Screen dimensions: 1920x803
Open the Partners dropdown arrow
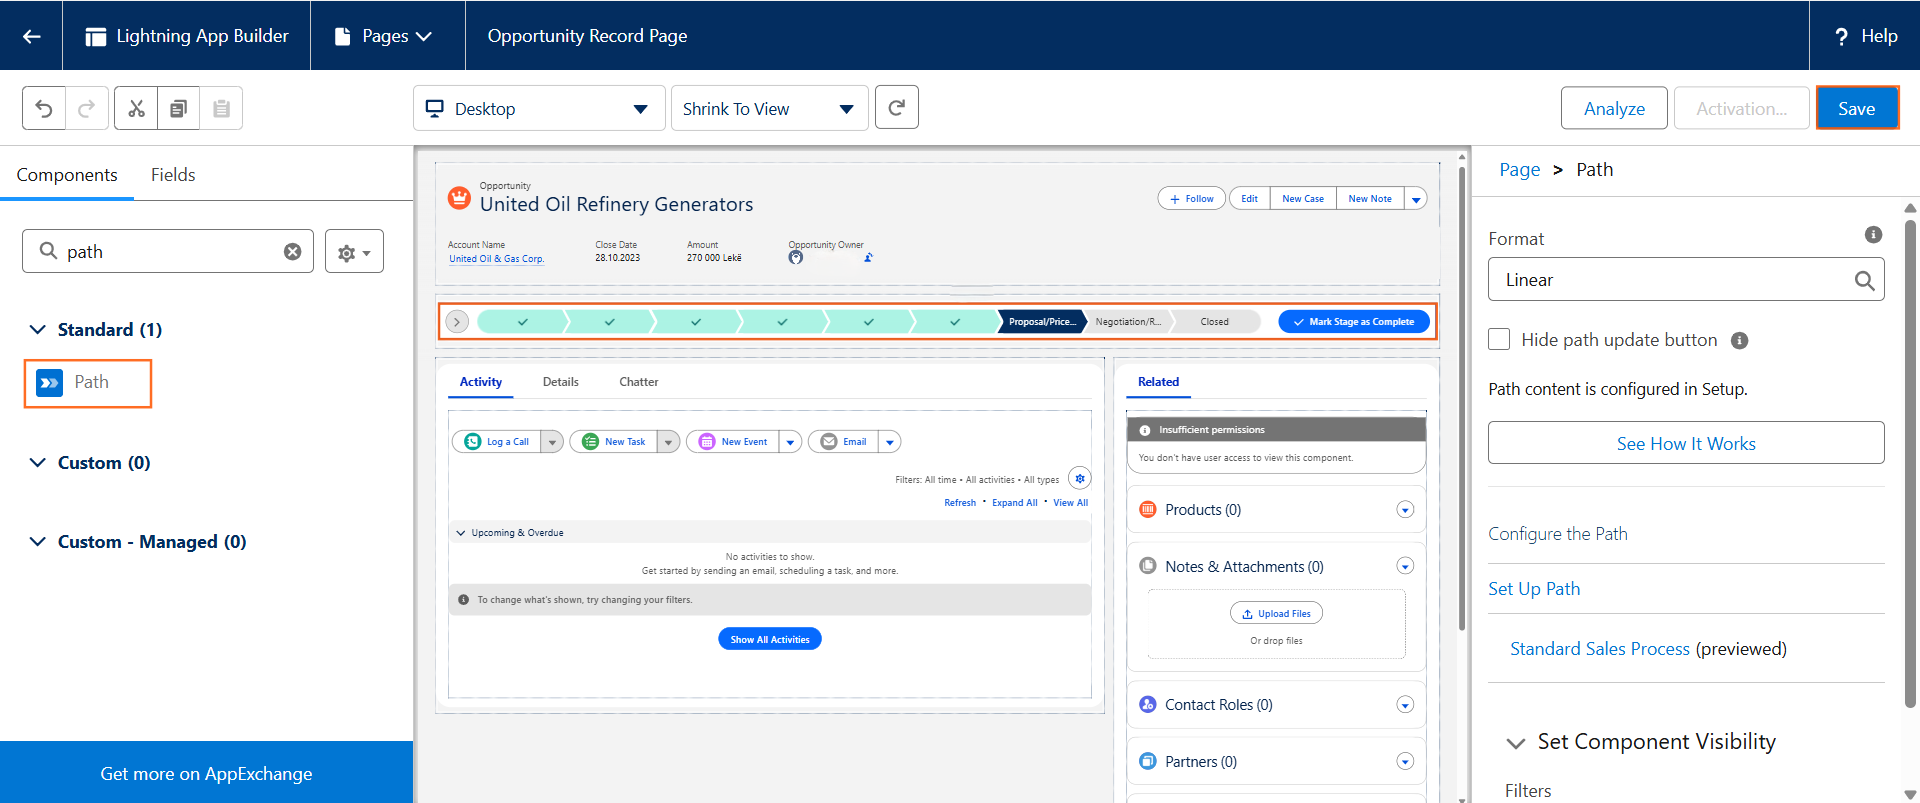coord(1405,762)
